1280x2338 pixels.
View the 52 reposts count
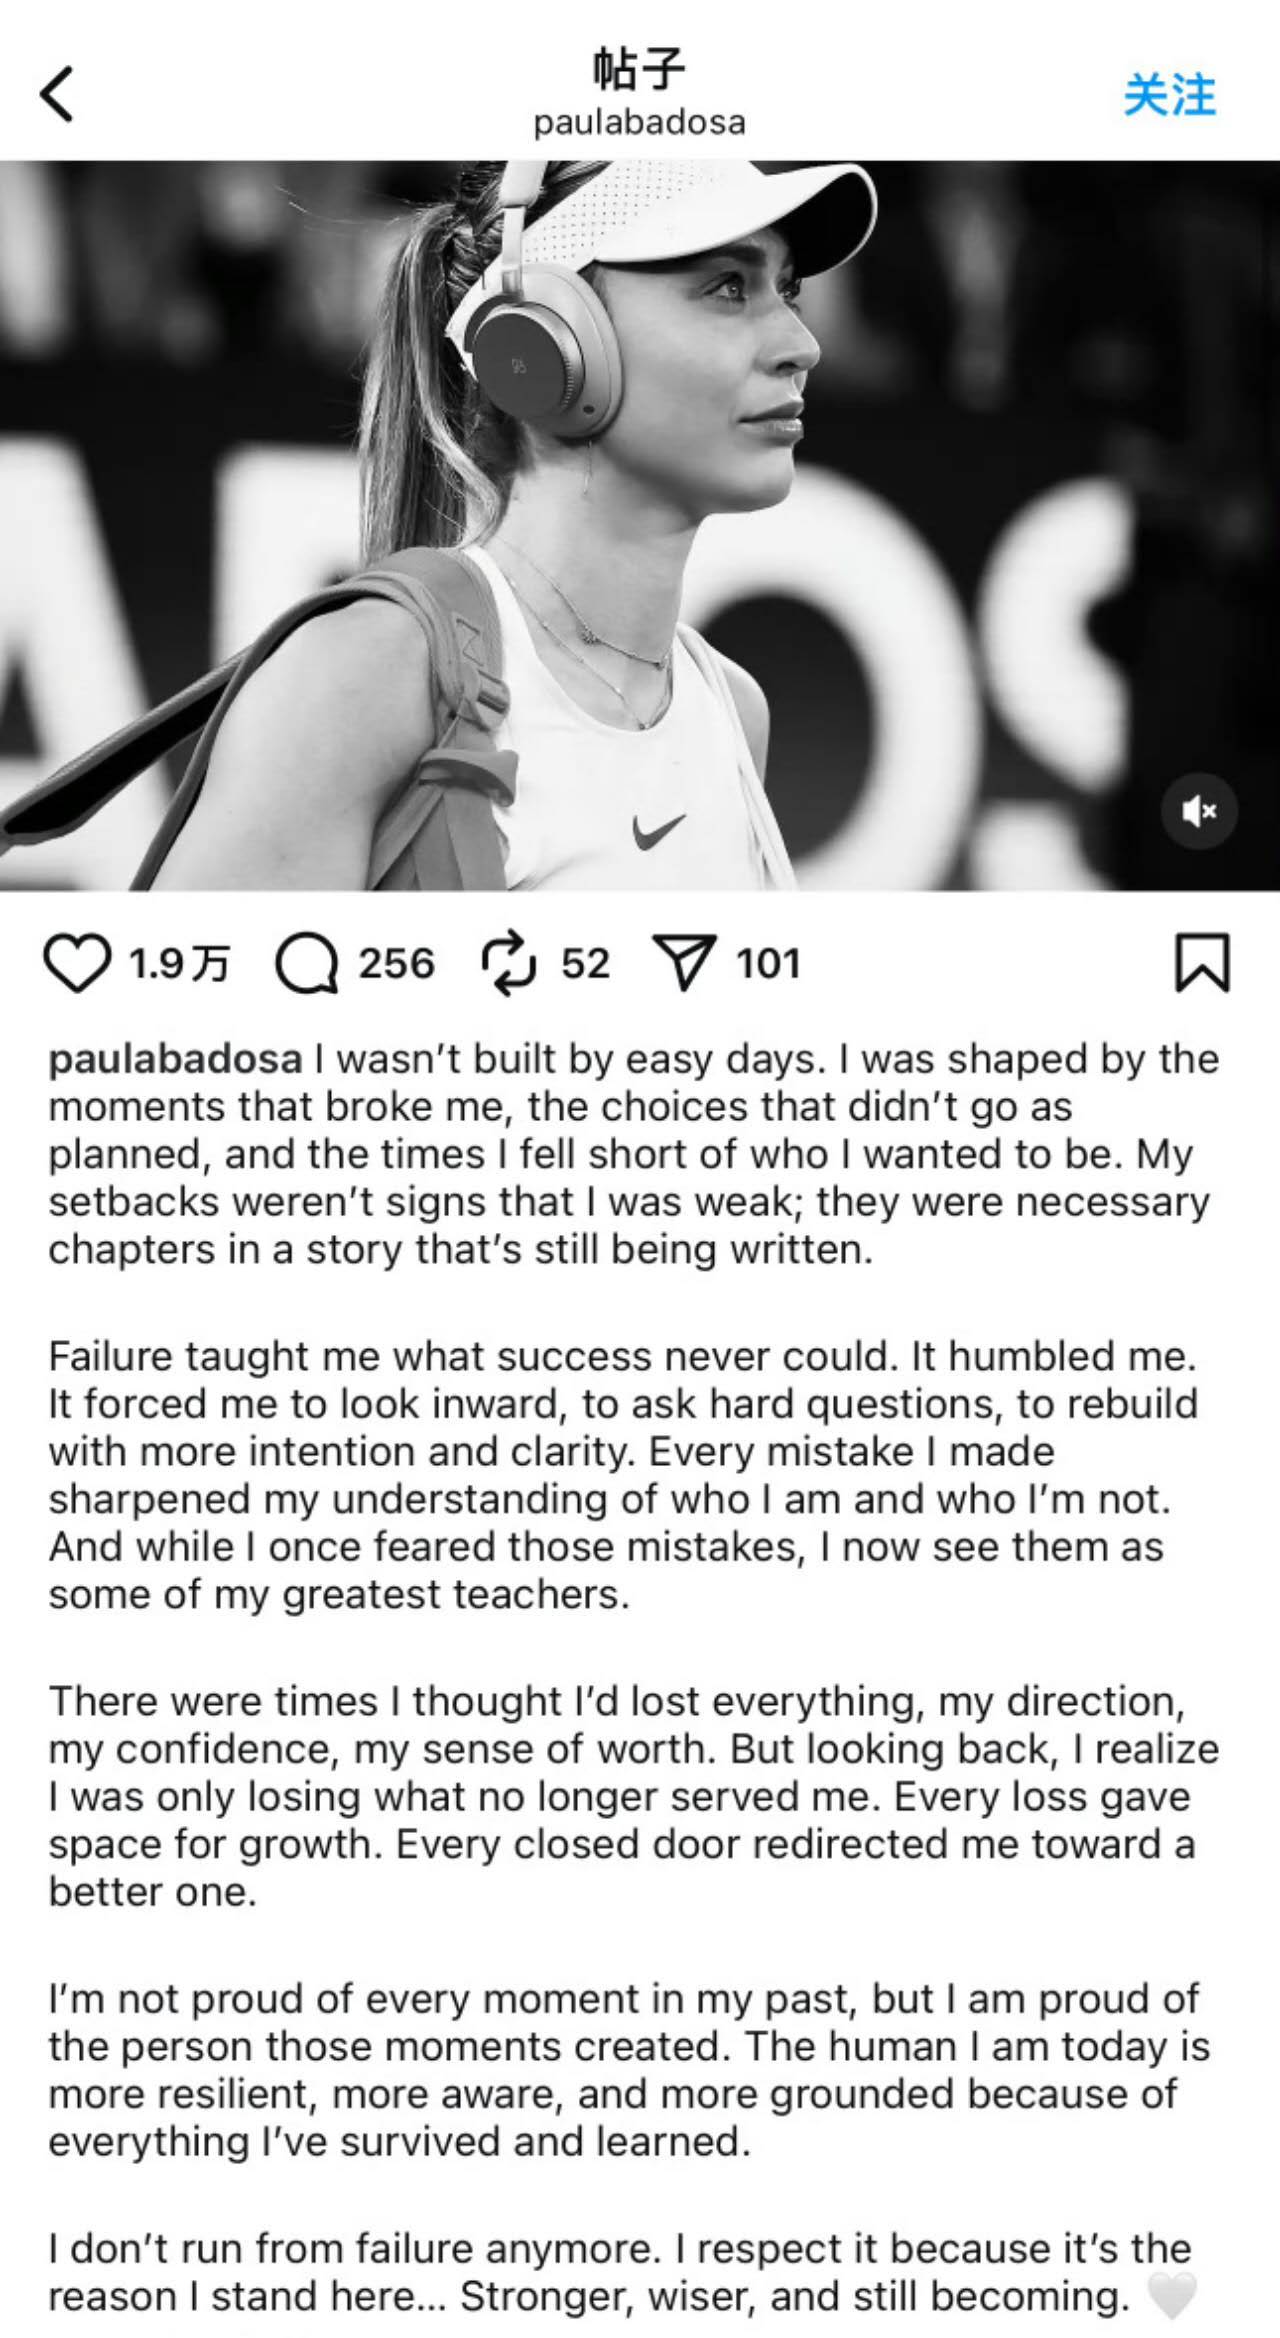[x=585, y=963]
